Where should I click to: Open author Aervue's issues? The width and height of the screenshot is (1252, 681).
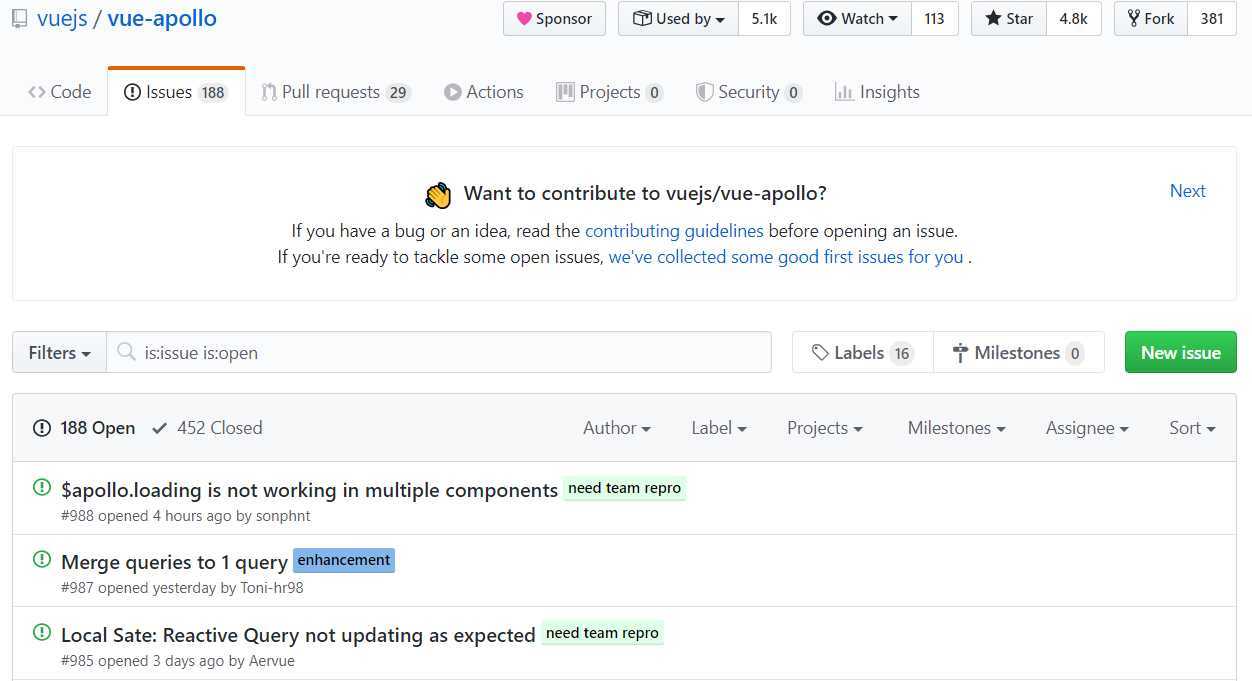click(x=271, y=661)
